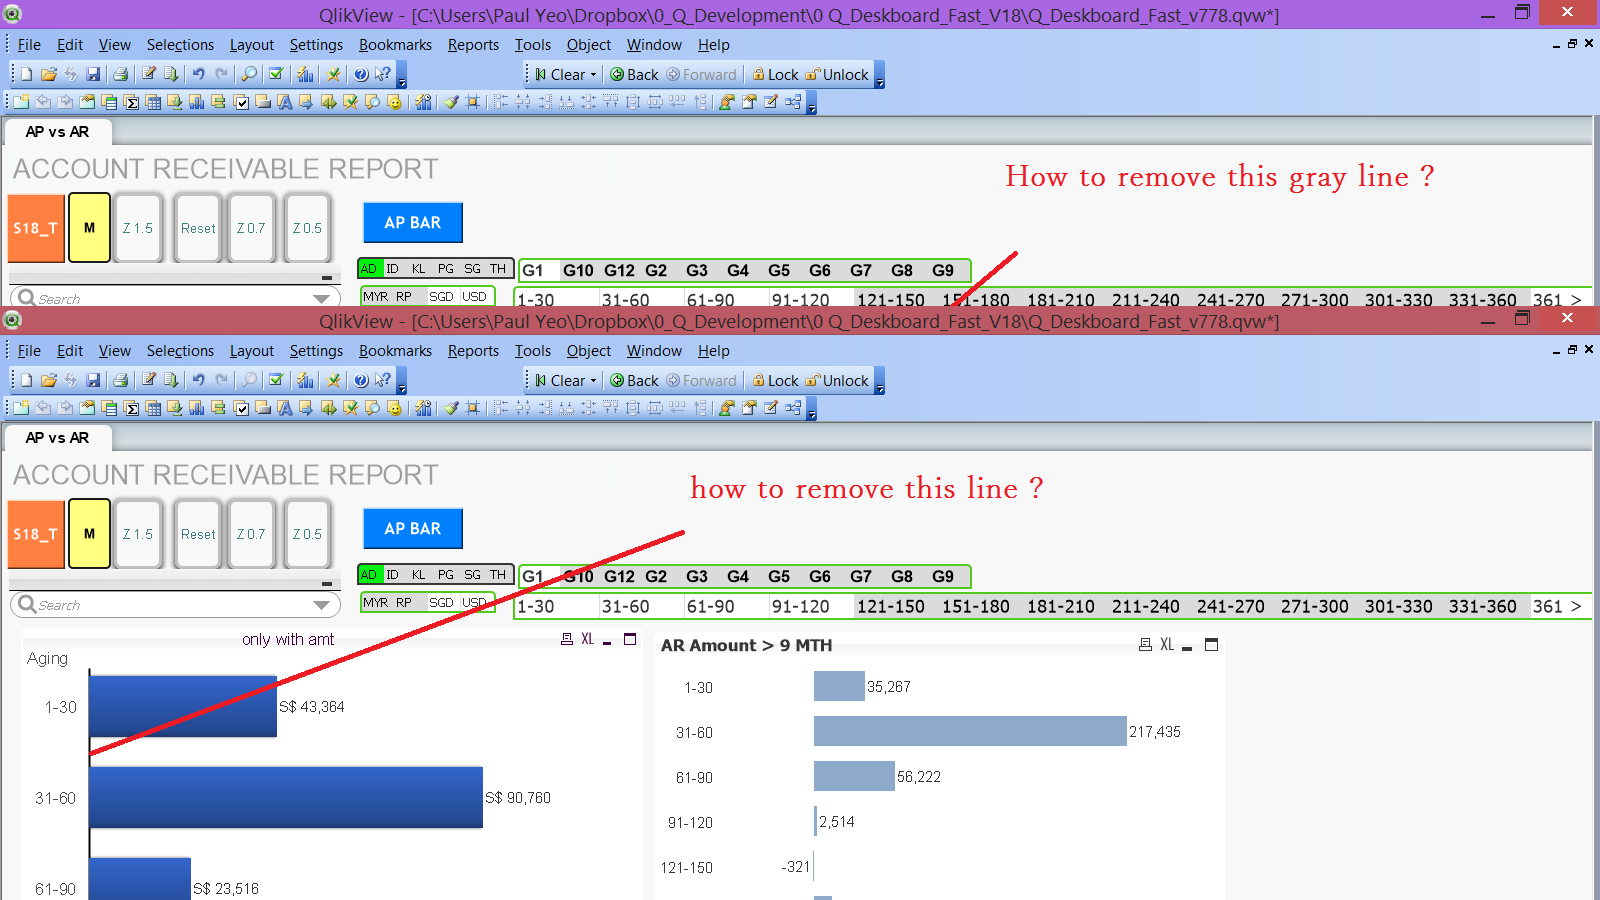Select AP vs AR tab in lower window

click(57, 438)
